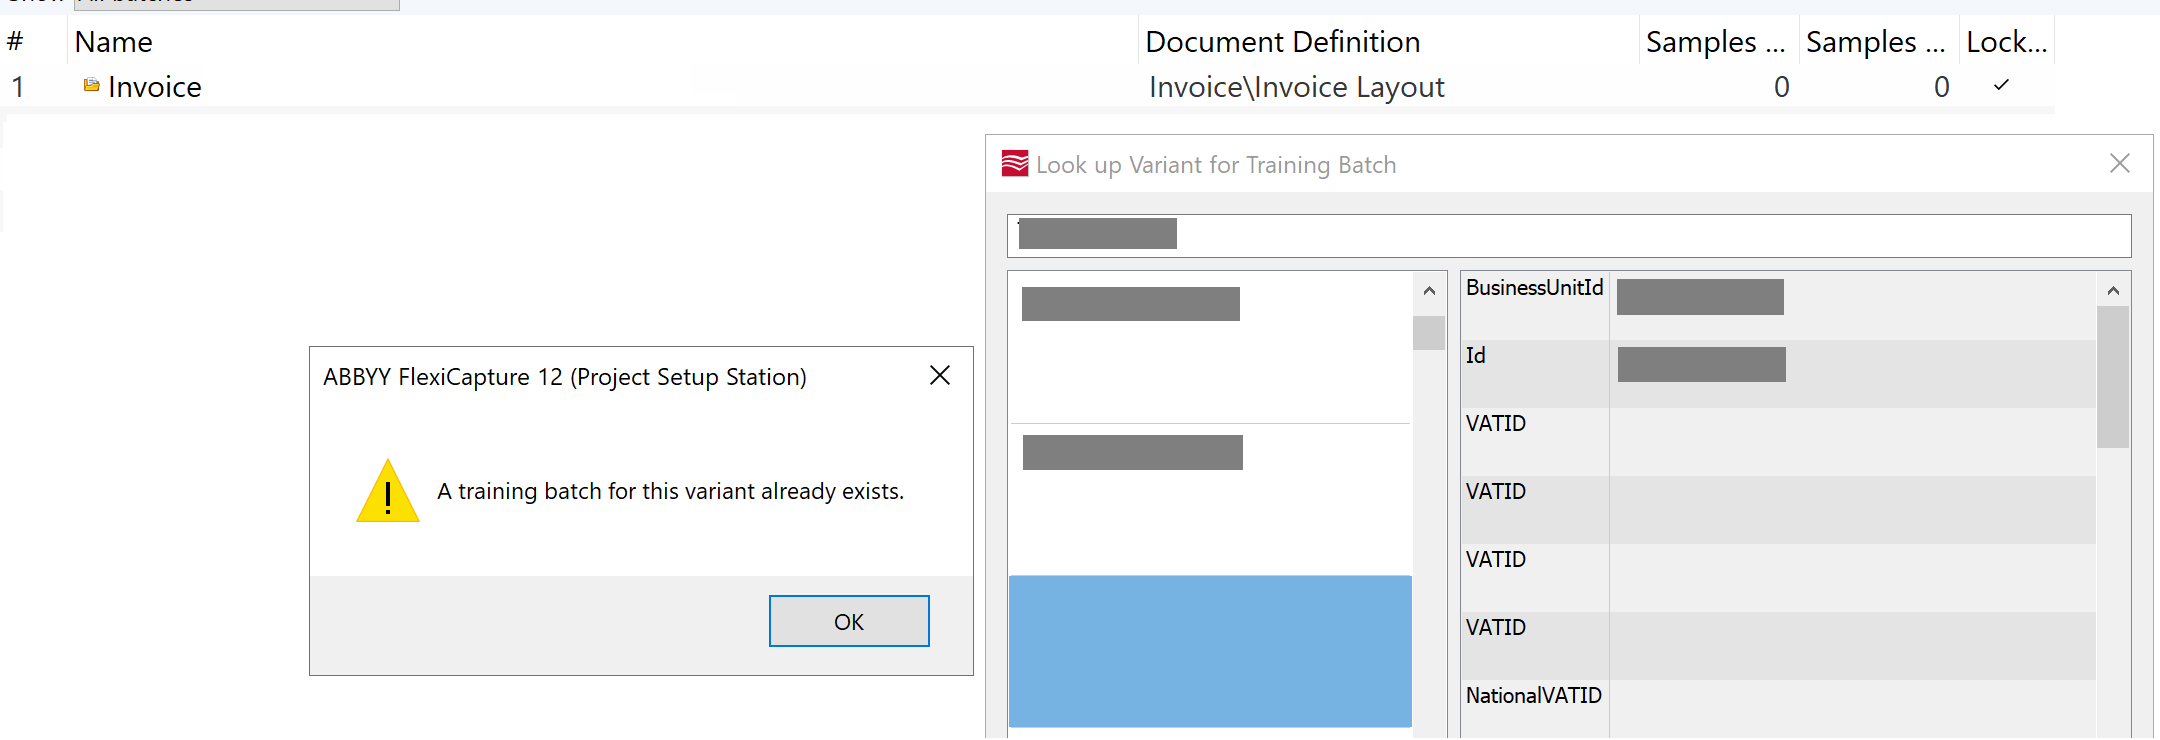The height and width of the screenshot is (740, 2160).
Task: Close the ABBYY FlexiCapture warning dialog
Action: pyautogui.click(x=940, y=375)
